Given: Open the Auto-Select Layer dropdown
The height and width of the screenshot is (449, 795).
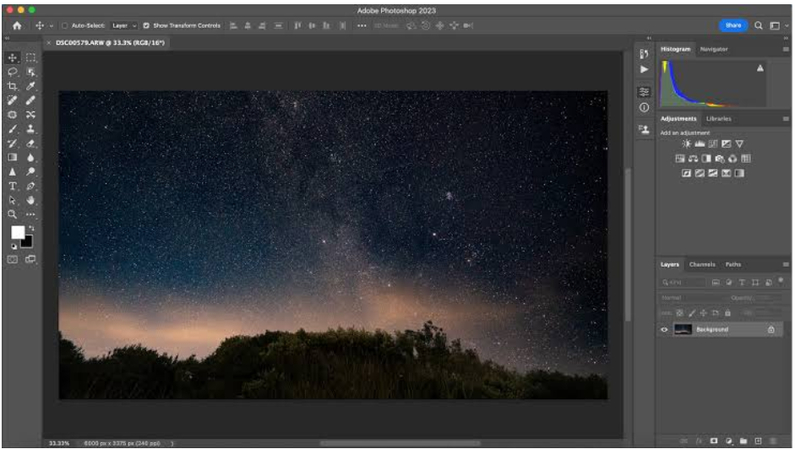Looking at the screenshot, I should [124, 25].
